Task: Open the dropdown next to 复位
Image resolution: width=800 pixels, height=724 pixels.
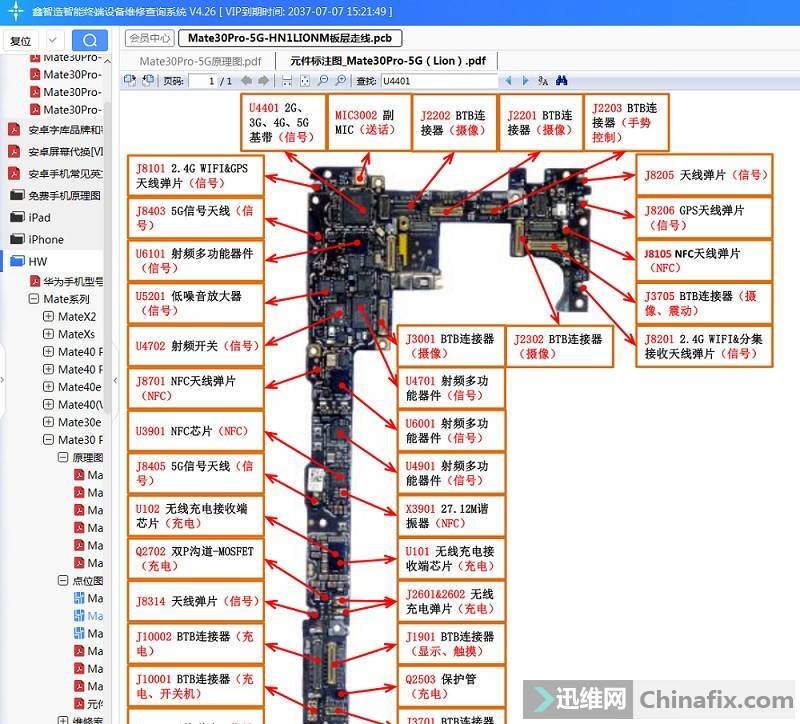Action: coord(53,41)
